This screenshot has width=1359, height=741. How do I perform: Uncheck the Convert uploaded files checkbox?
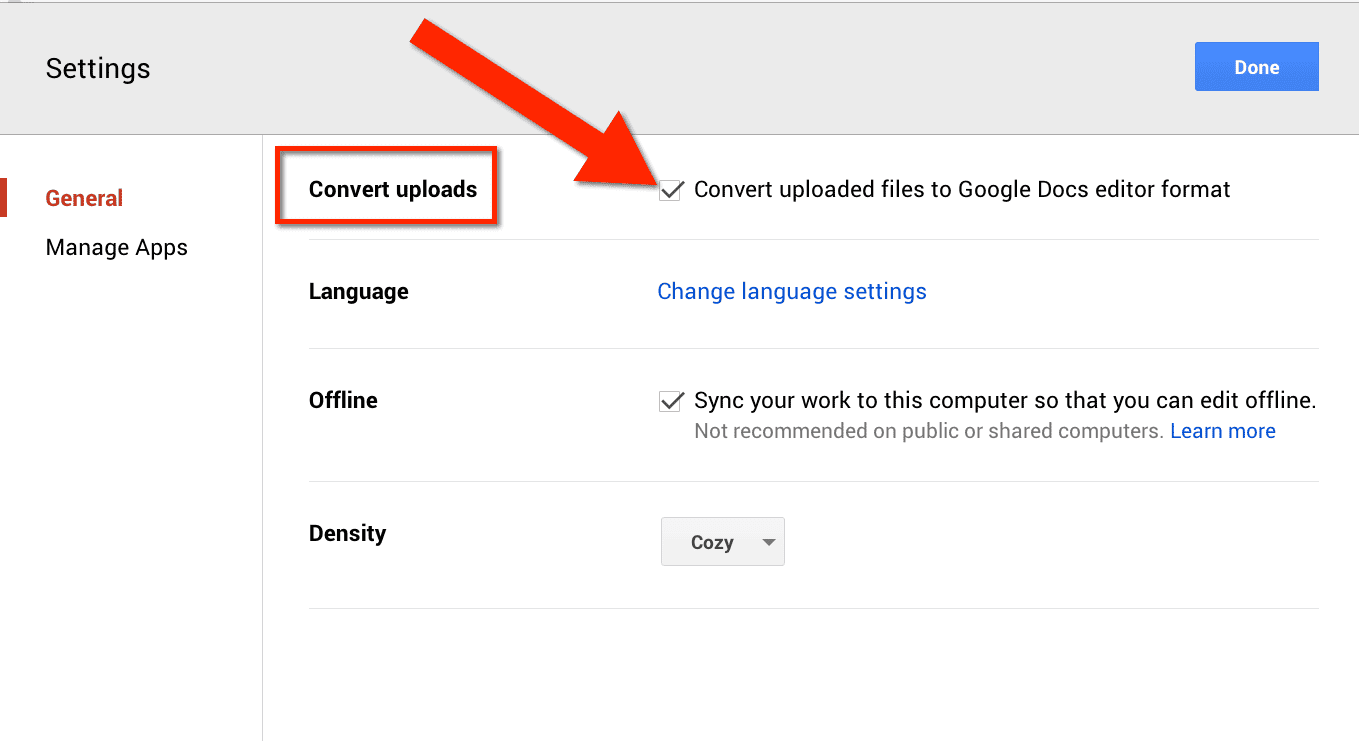tap(670, 190)
